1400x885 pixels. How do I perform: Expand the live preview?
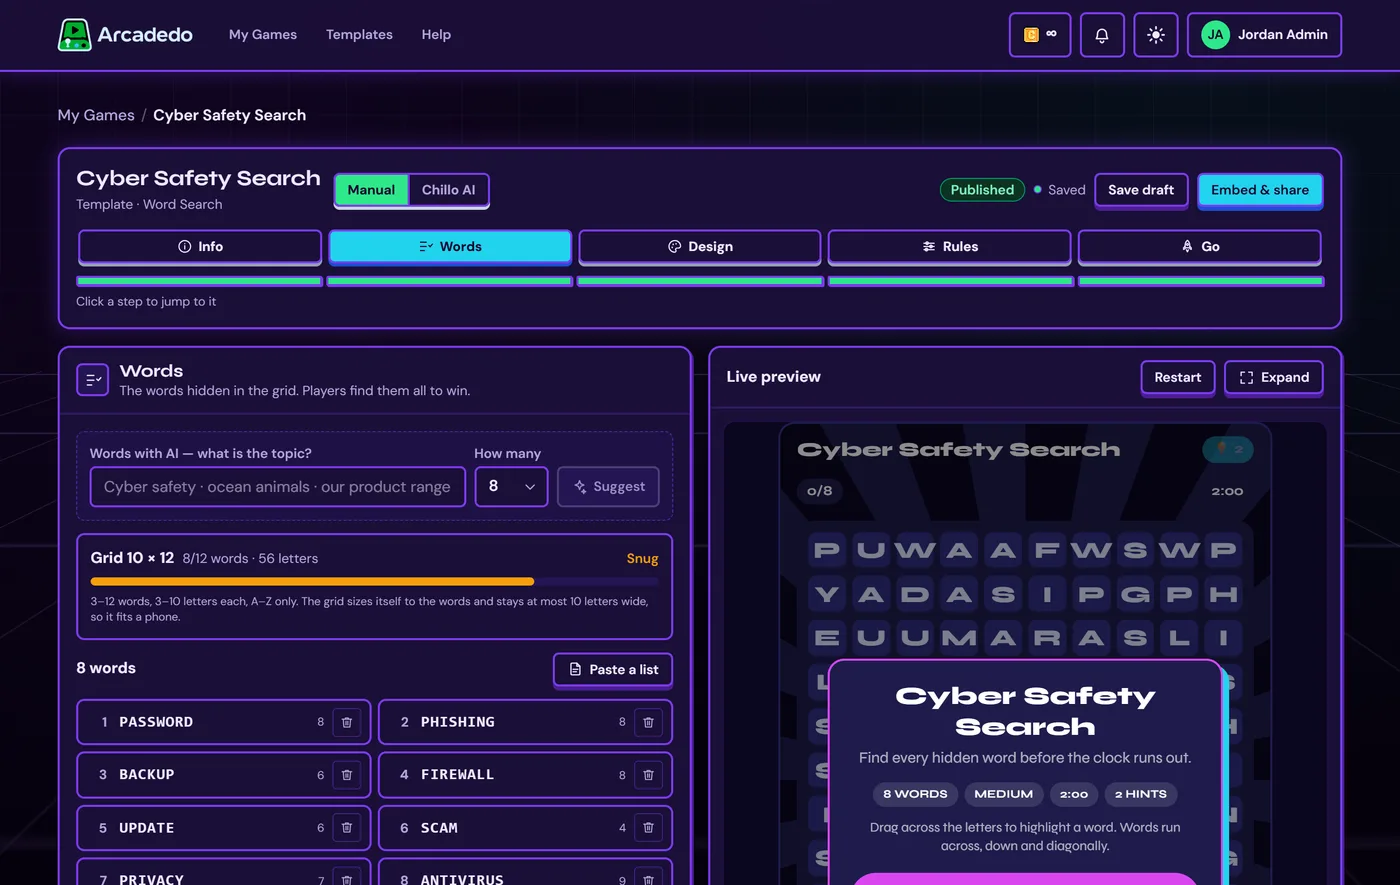(1274, 378)
